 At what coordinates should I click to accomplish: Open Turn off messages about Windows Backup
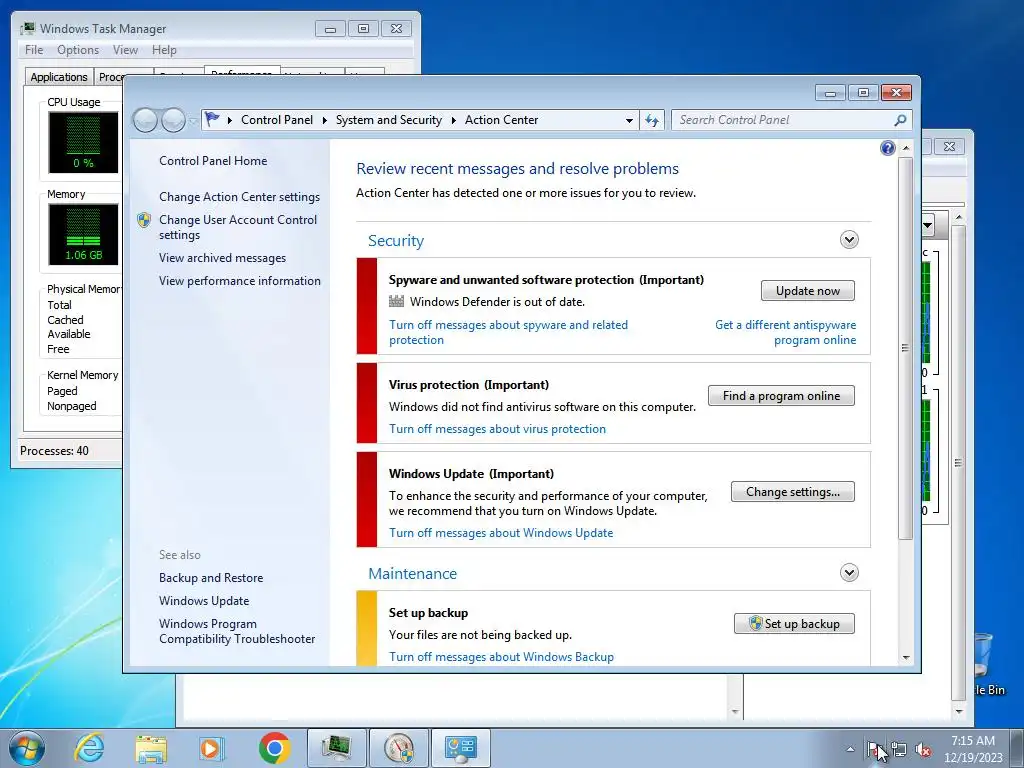(502, 656)
